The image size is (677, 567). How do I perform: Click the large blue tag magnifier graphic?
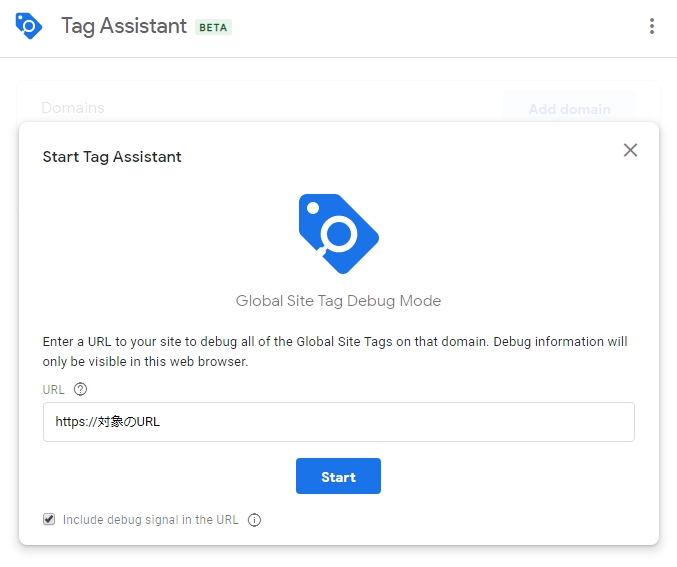[338, 234]
